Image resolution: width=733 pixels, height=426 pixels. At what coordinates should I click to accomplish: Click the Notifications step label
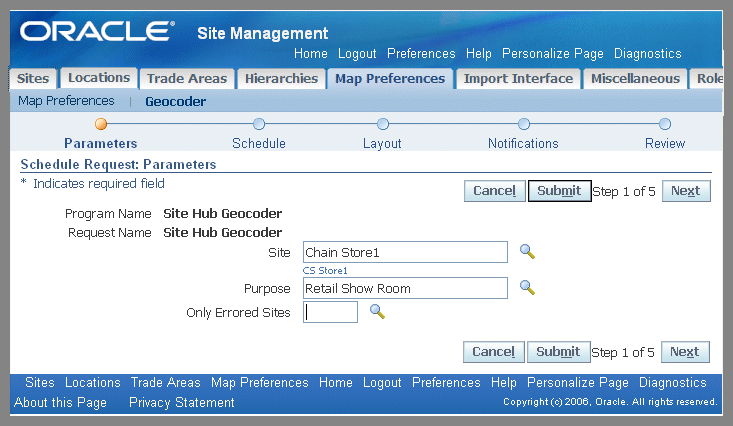(x=523, y=143)
